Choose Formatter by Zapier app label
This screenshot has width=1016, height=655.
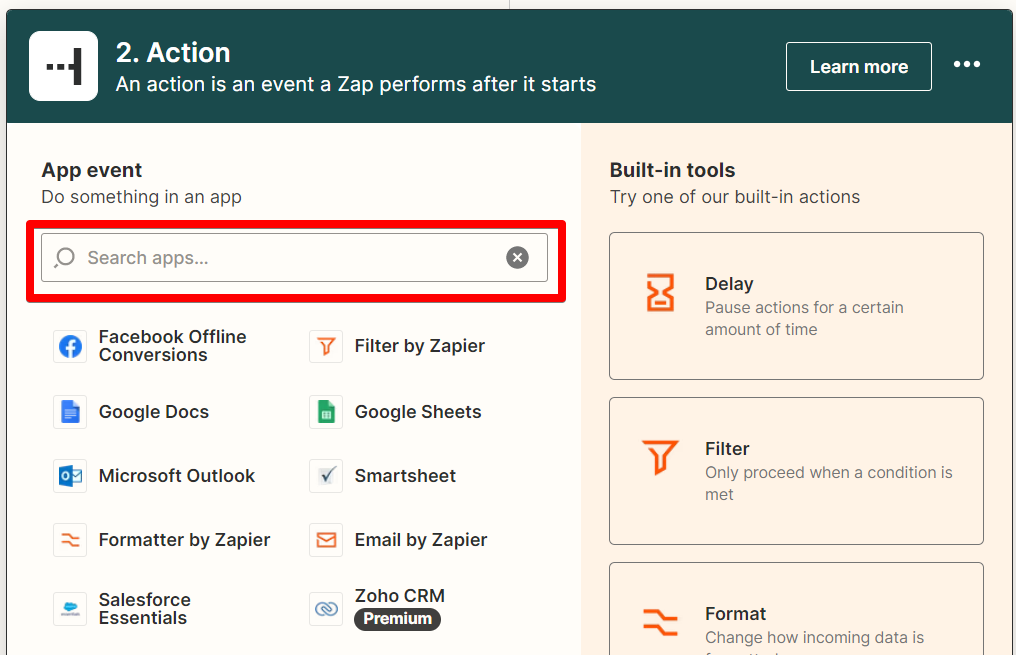pyautogui.click(x=184, y=540)
